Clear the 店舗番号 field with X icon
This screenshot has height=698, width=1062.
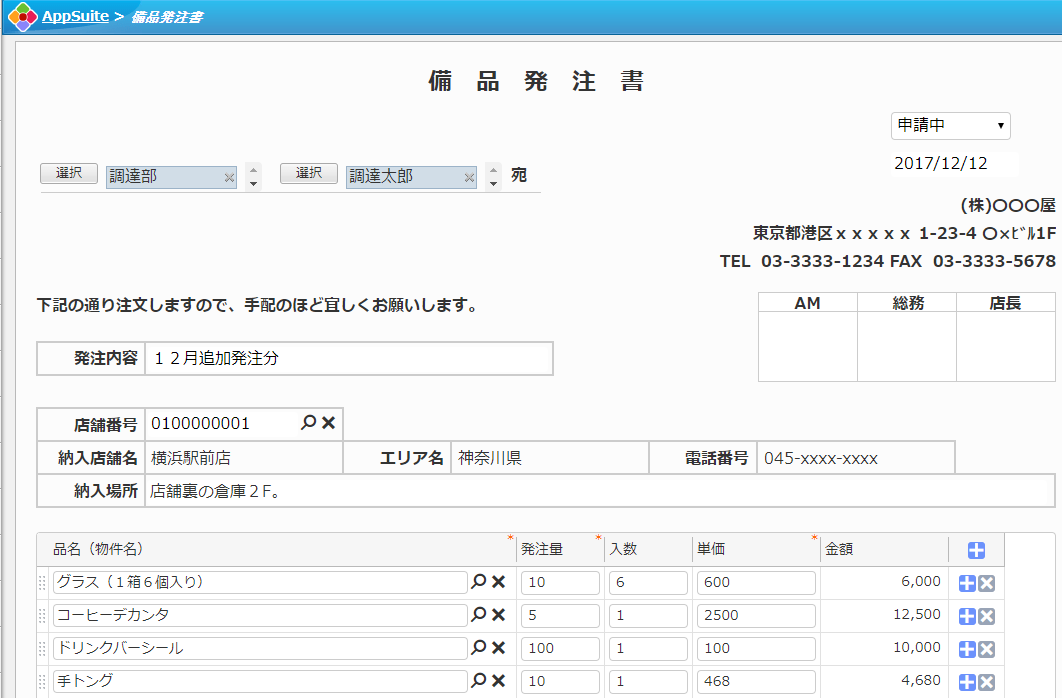(328, 423)
